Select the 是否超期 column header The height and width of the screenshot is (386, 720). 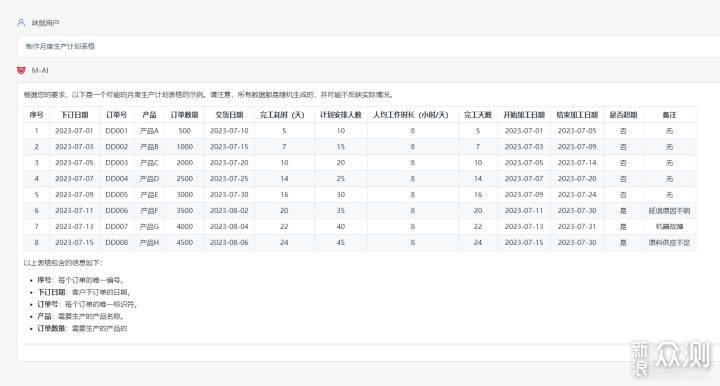623,115
